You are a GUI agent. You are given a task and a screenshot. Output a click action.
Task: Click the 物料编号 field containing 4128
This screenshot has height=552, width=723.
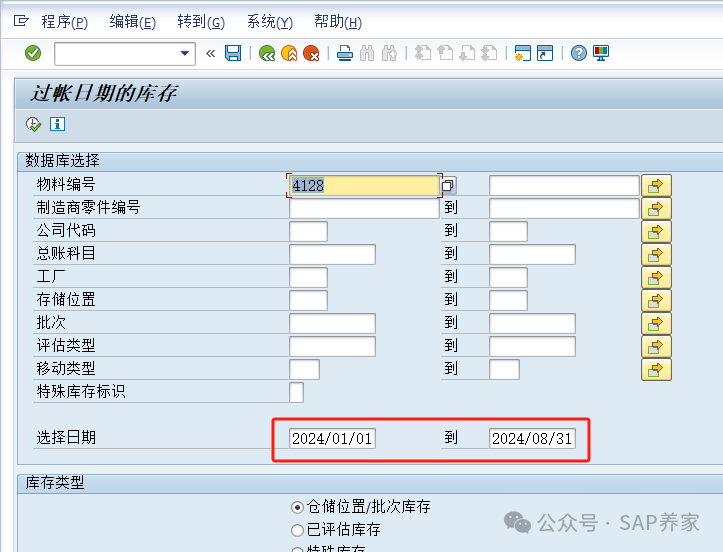pyautogui.click(x=364, y=185)
